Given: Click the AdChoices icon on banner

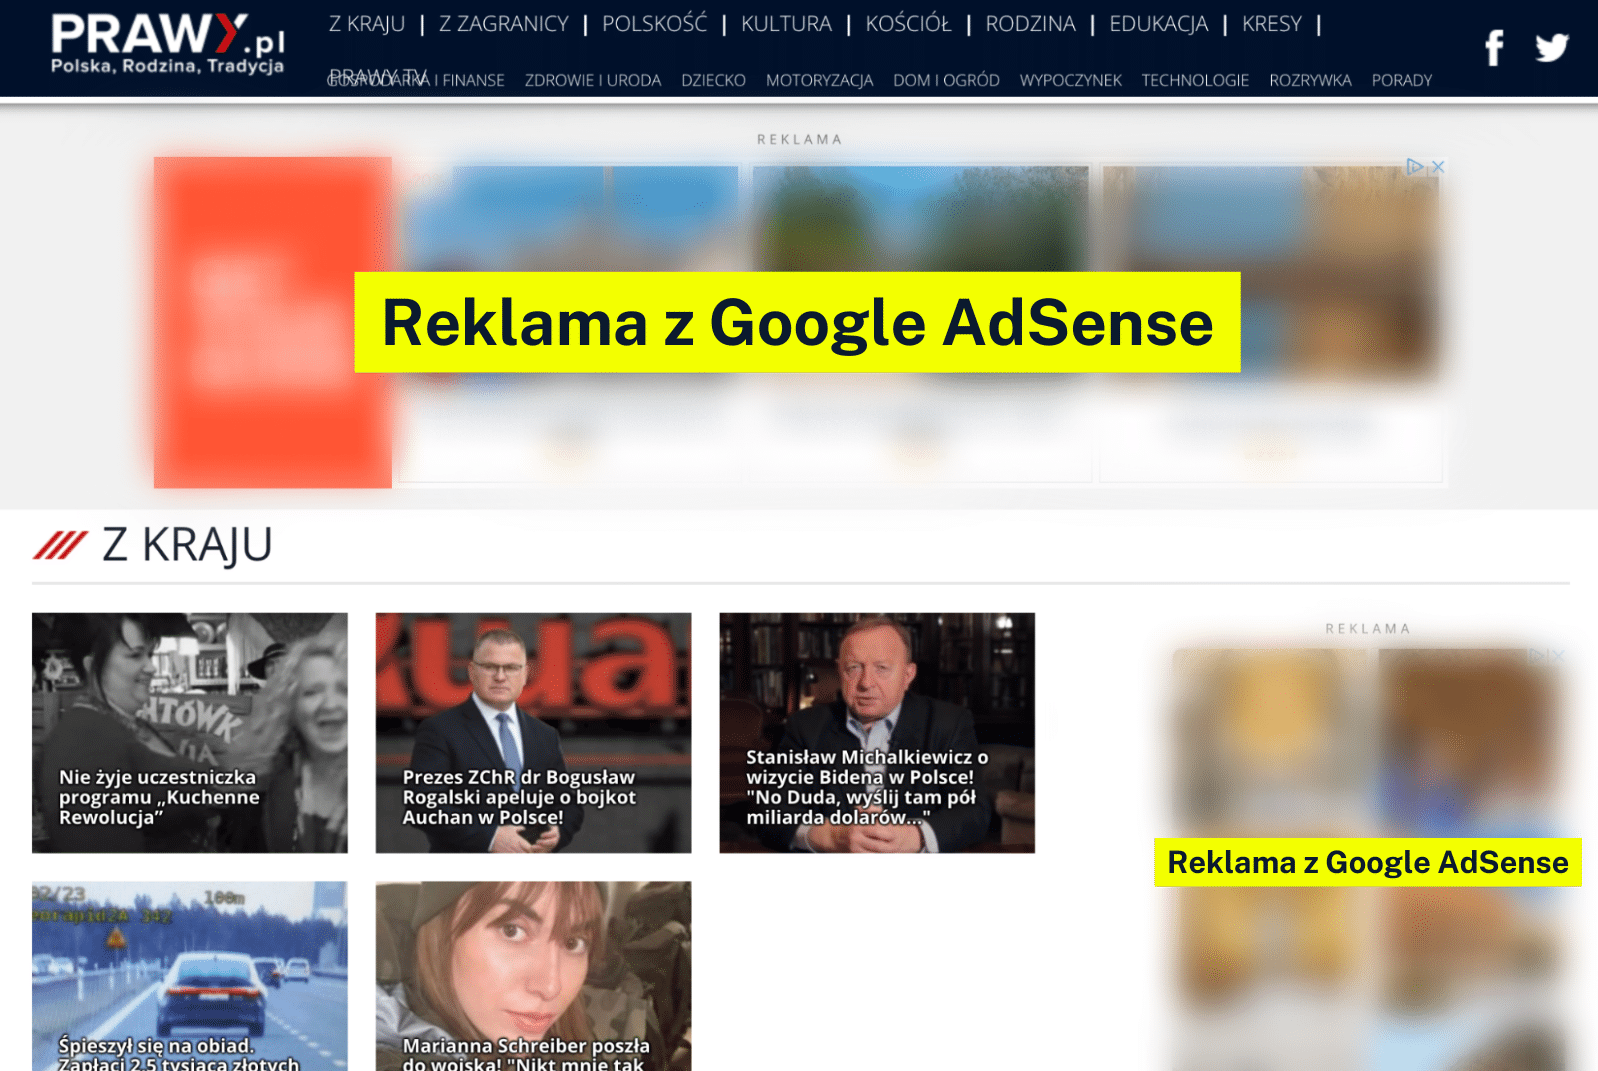Looking at the screenshot, I should click(x=1415, y=167).
